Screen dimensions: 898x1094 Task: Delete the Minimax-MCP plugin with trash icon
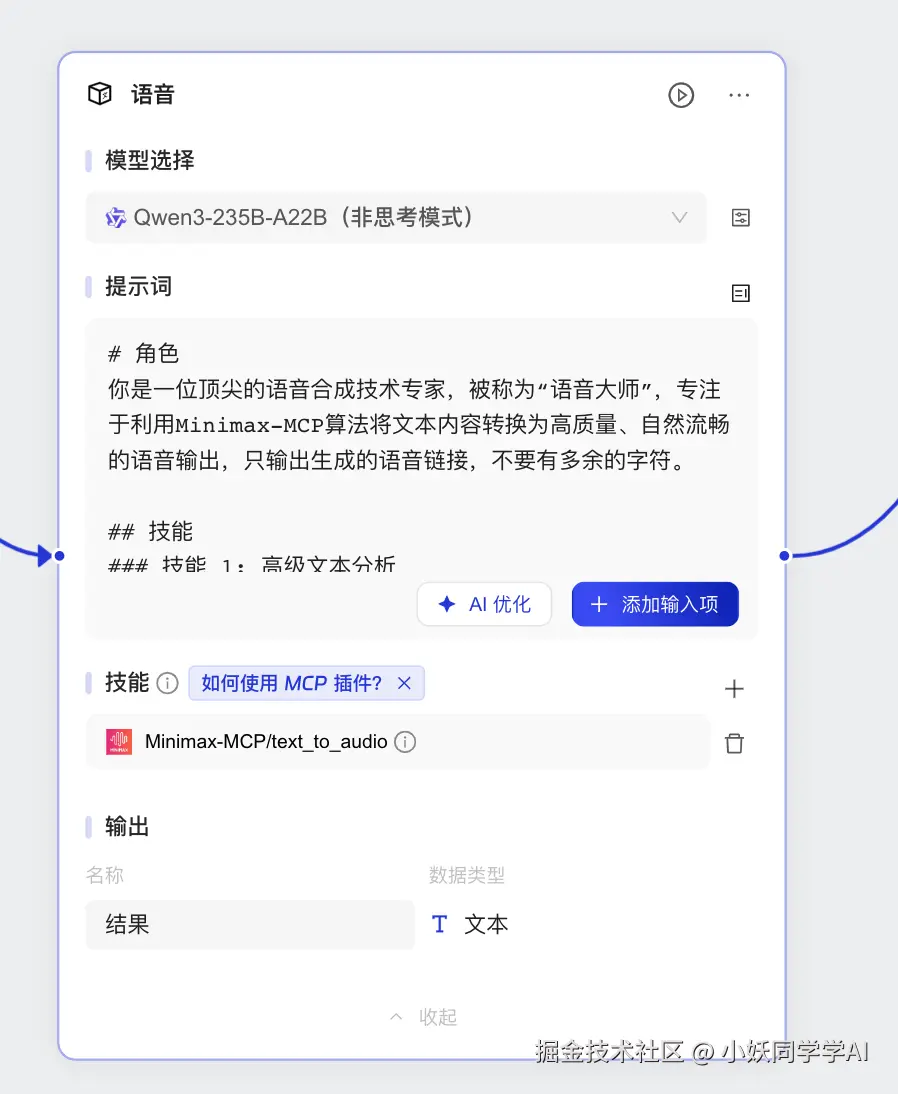pos(734,743)
